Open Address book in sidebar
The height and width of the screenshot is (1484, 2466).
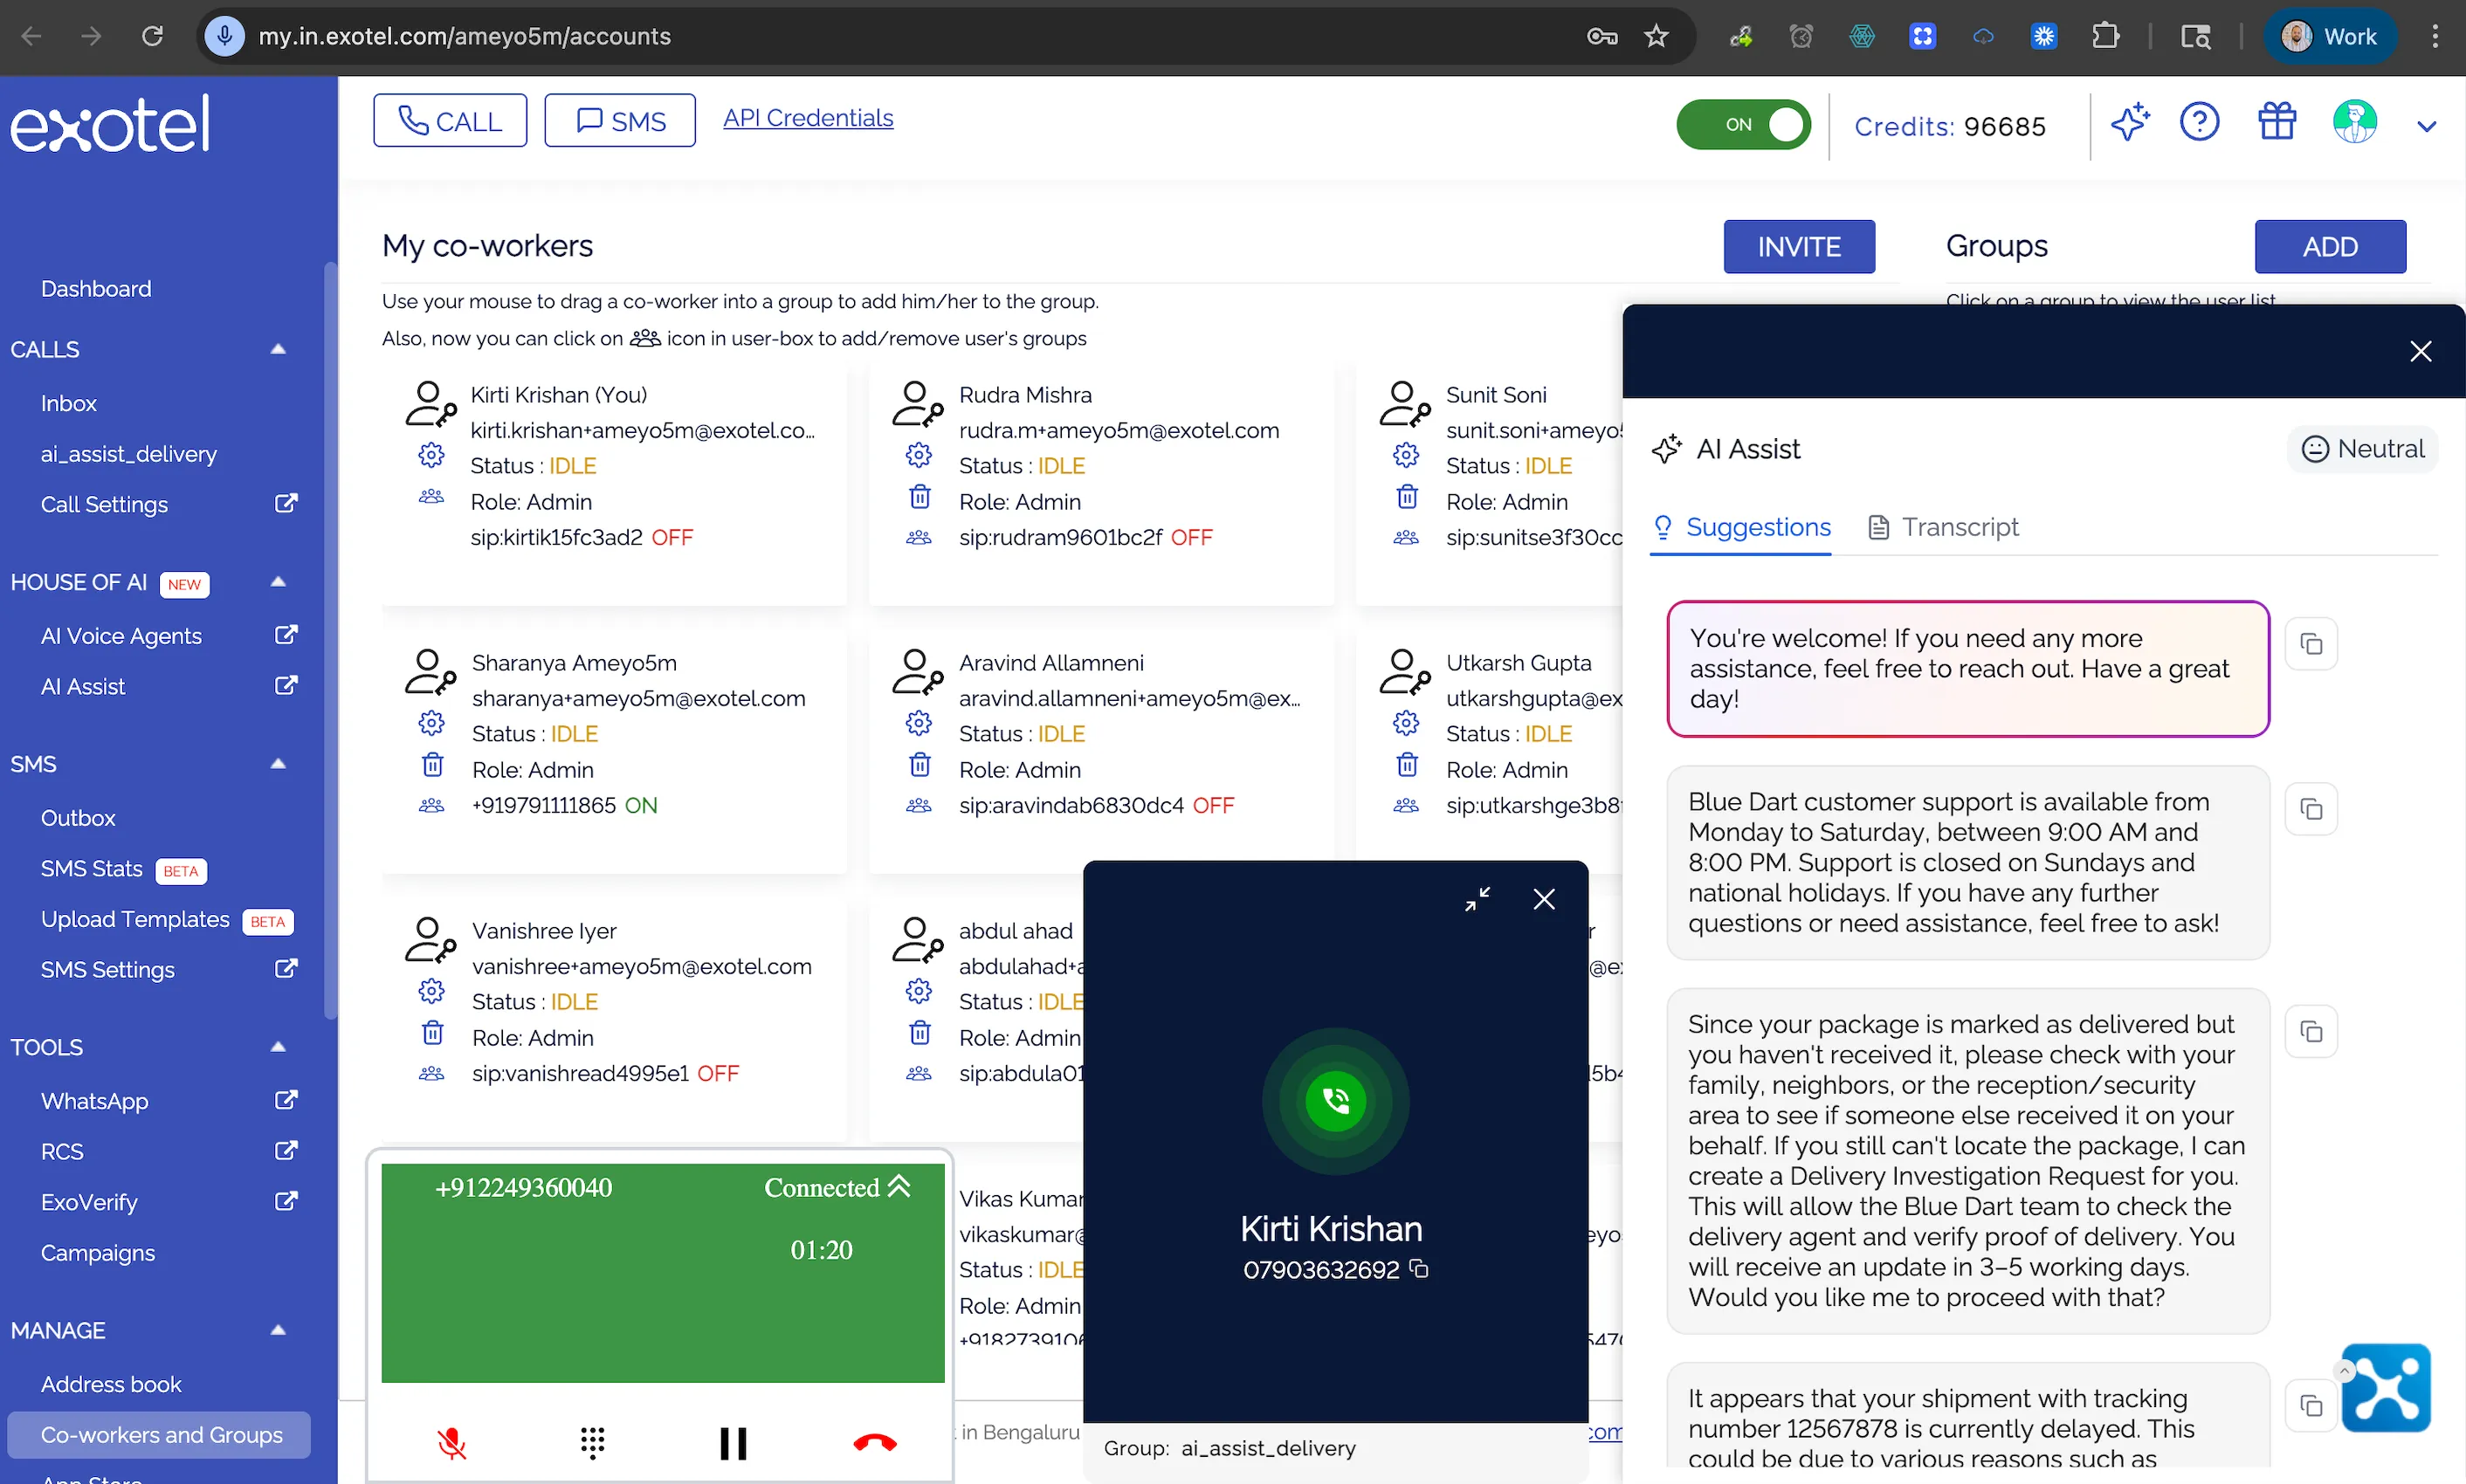[x=111, y=1384]
